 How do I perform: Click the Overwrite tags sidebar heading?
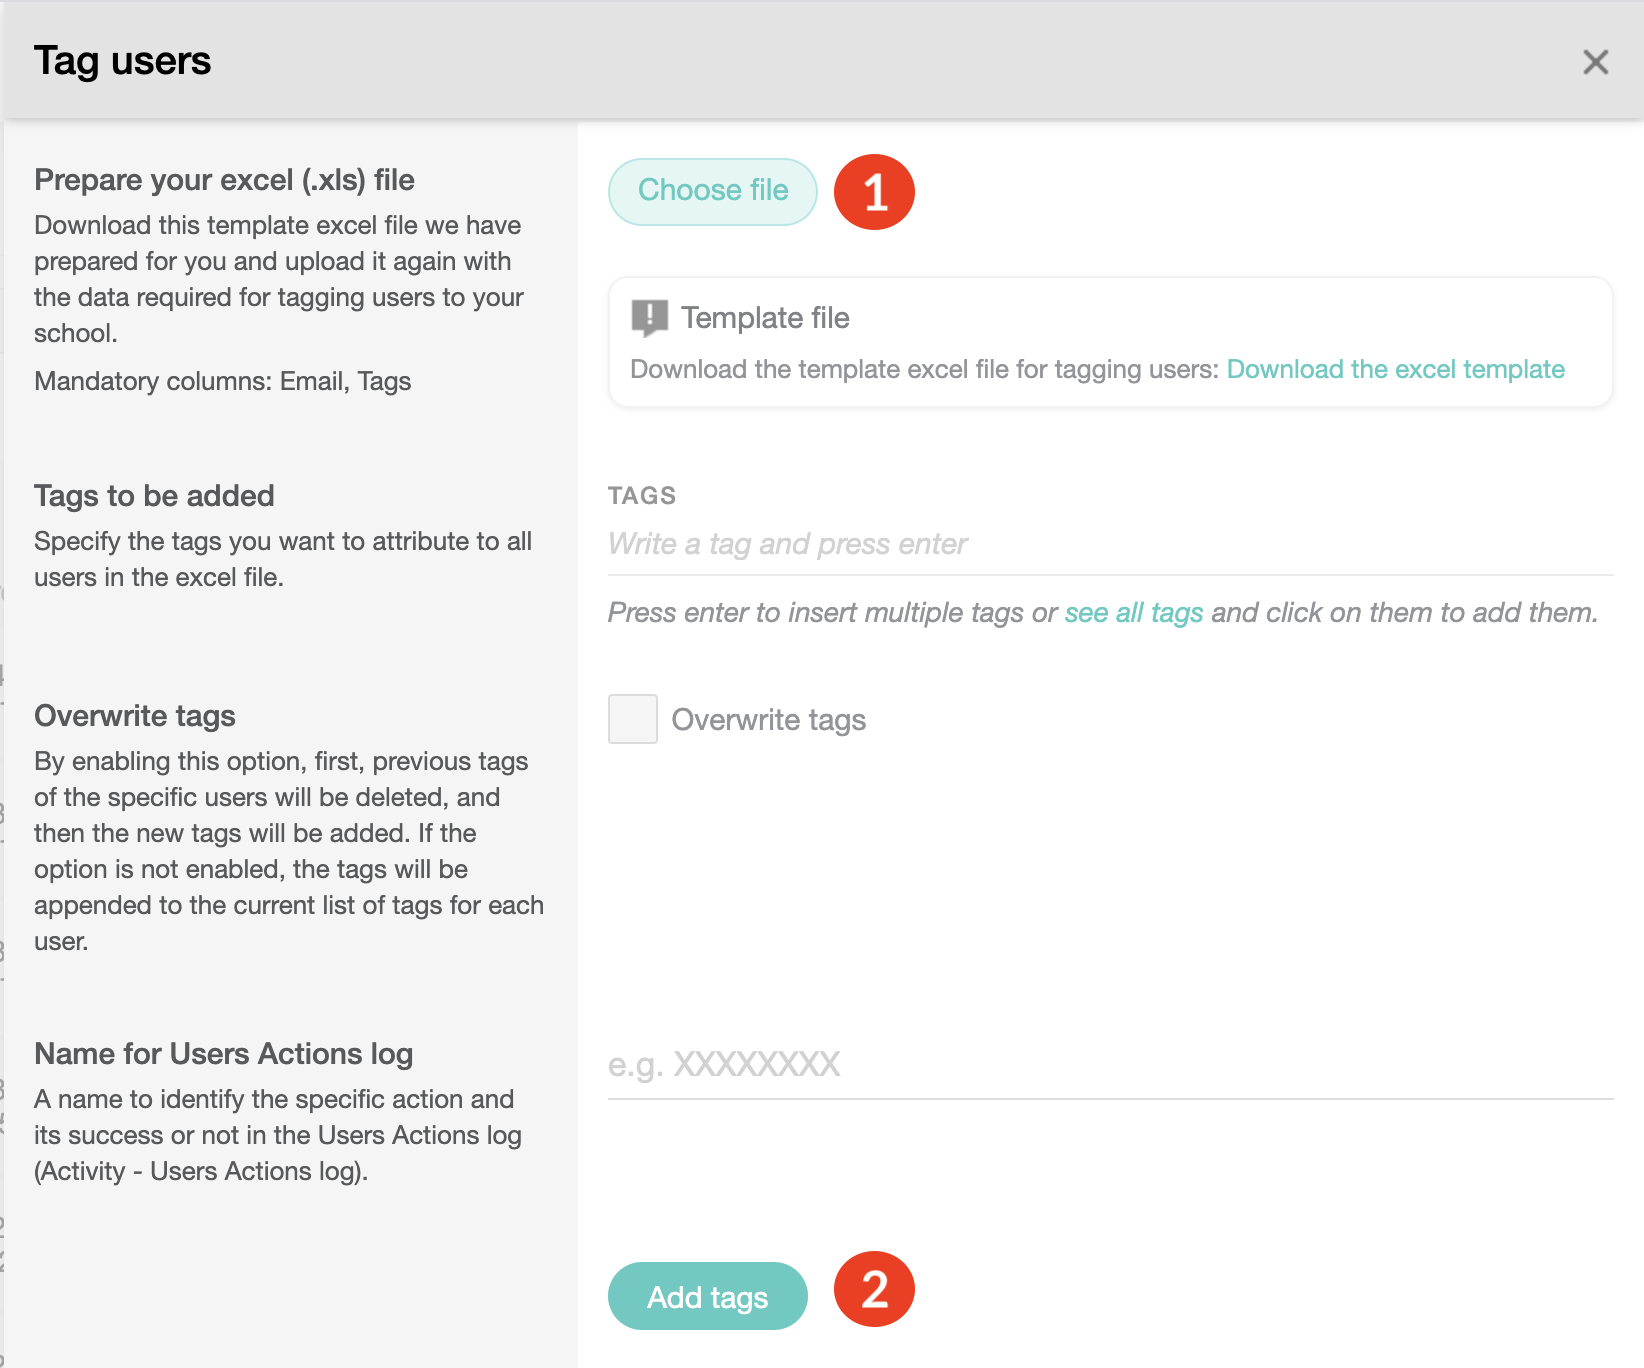pyautogui.click(x=135, y=715)
